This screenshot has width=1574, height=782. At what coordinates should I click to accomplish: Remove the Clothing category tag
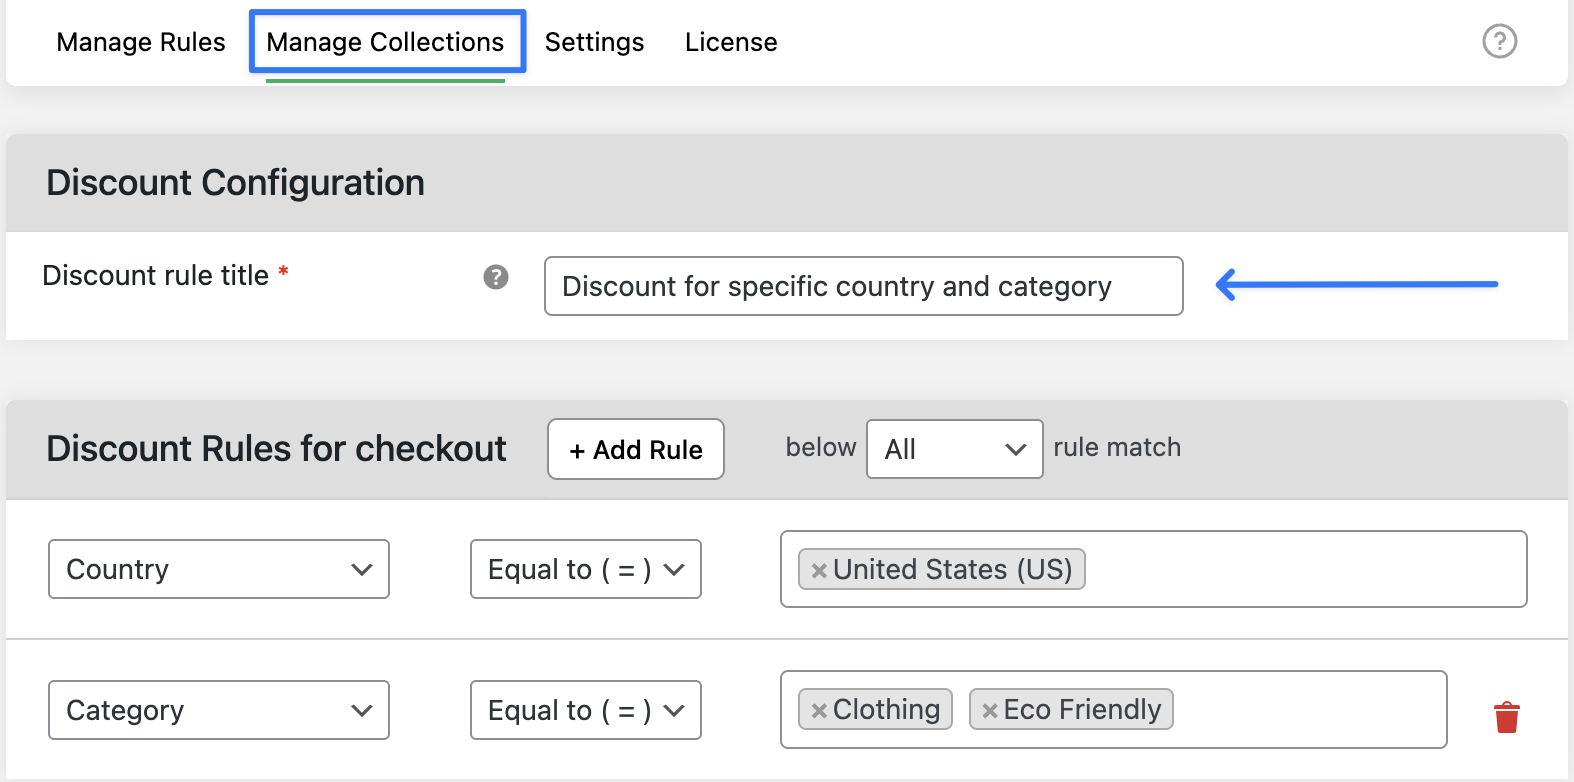click(819, 710)
